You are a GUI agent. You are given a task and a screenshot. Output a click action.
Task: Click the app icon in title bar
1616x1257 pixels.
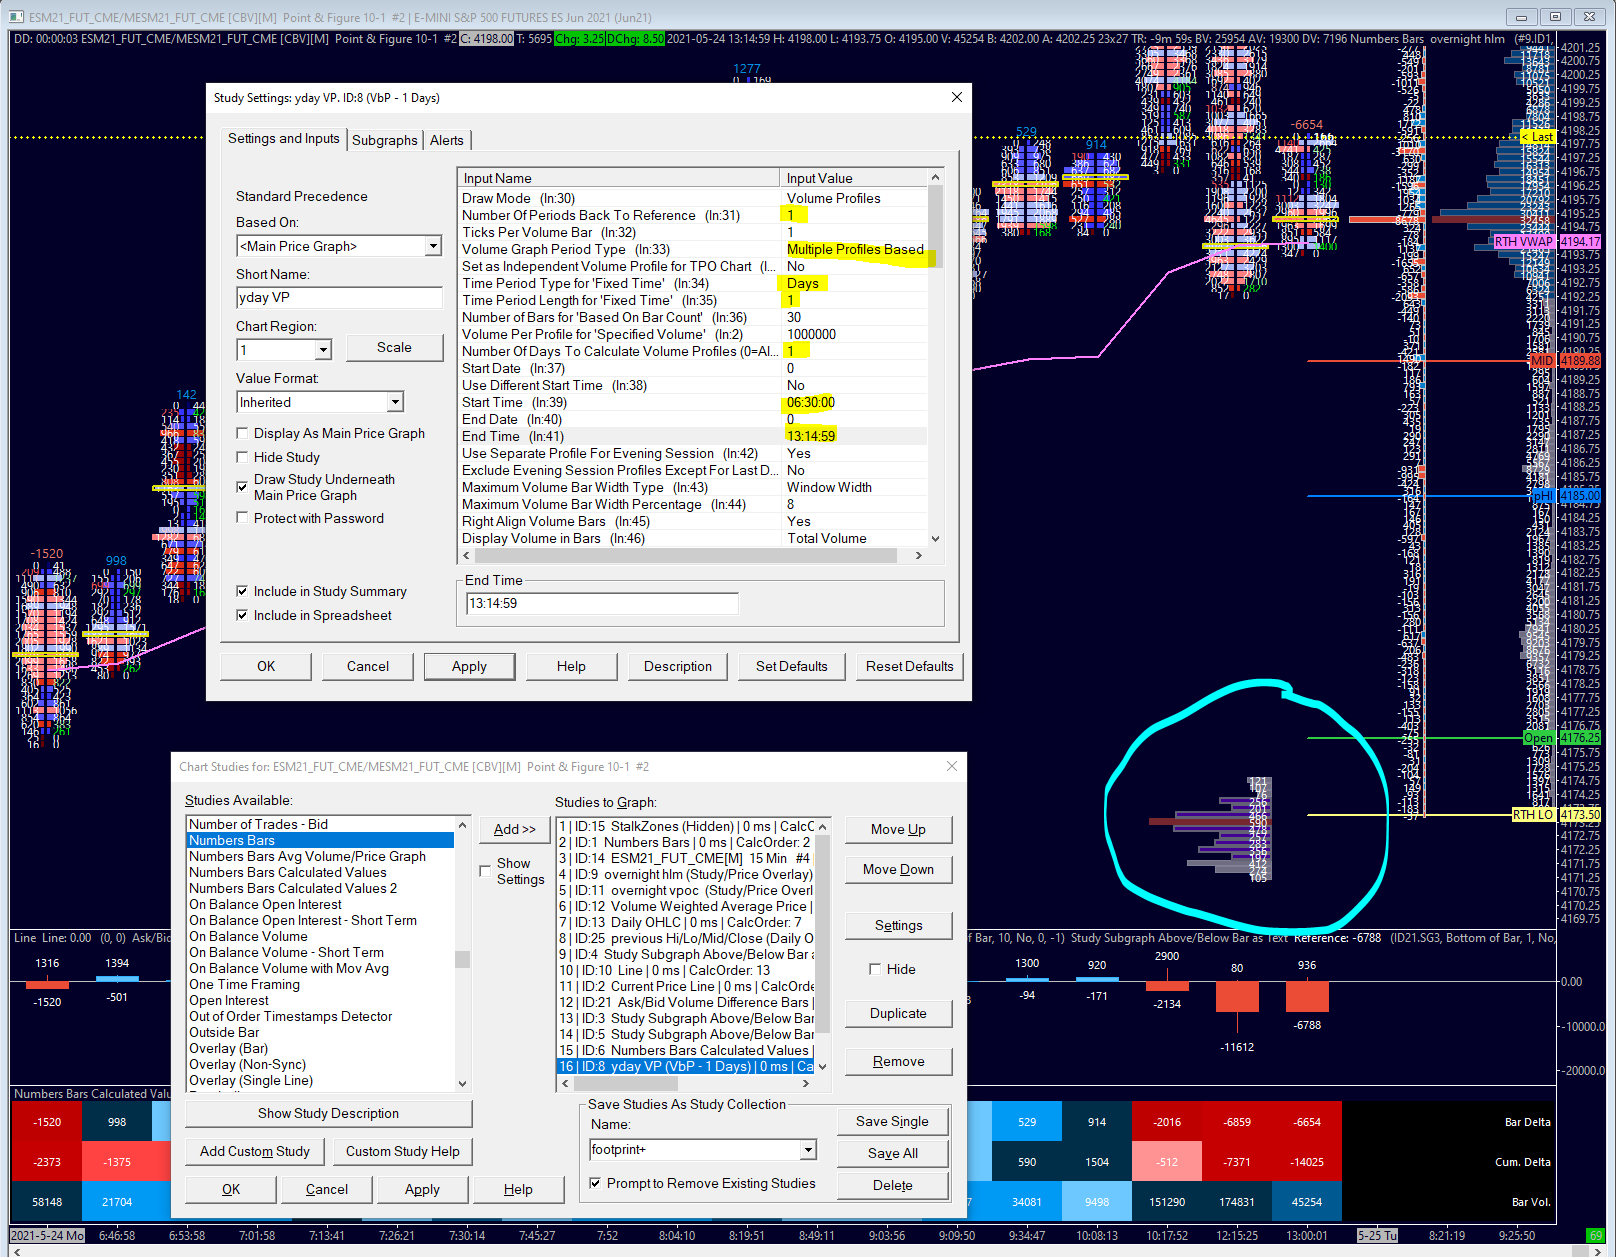pyautogui.click(x=15, y=17)
